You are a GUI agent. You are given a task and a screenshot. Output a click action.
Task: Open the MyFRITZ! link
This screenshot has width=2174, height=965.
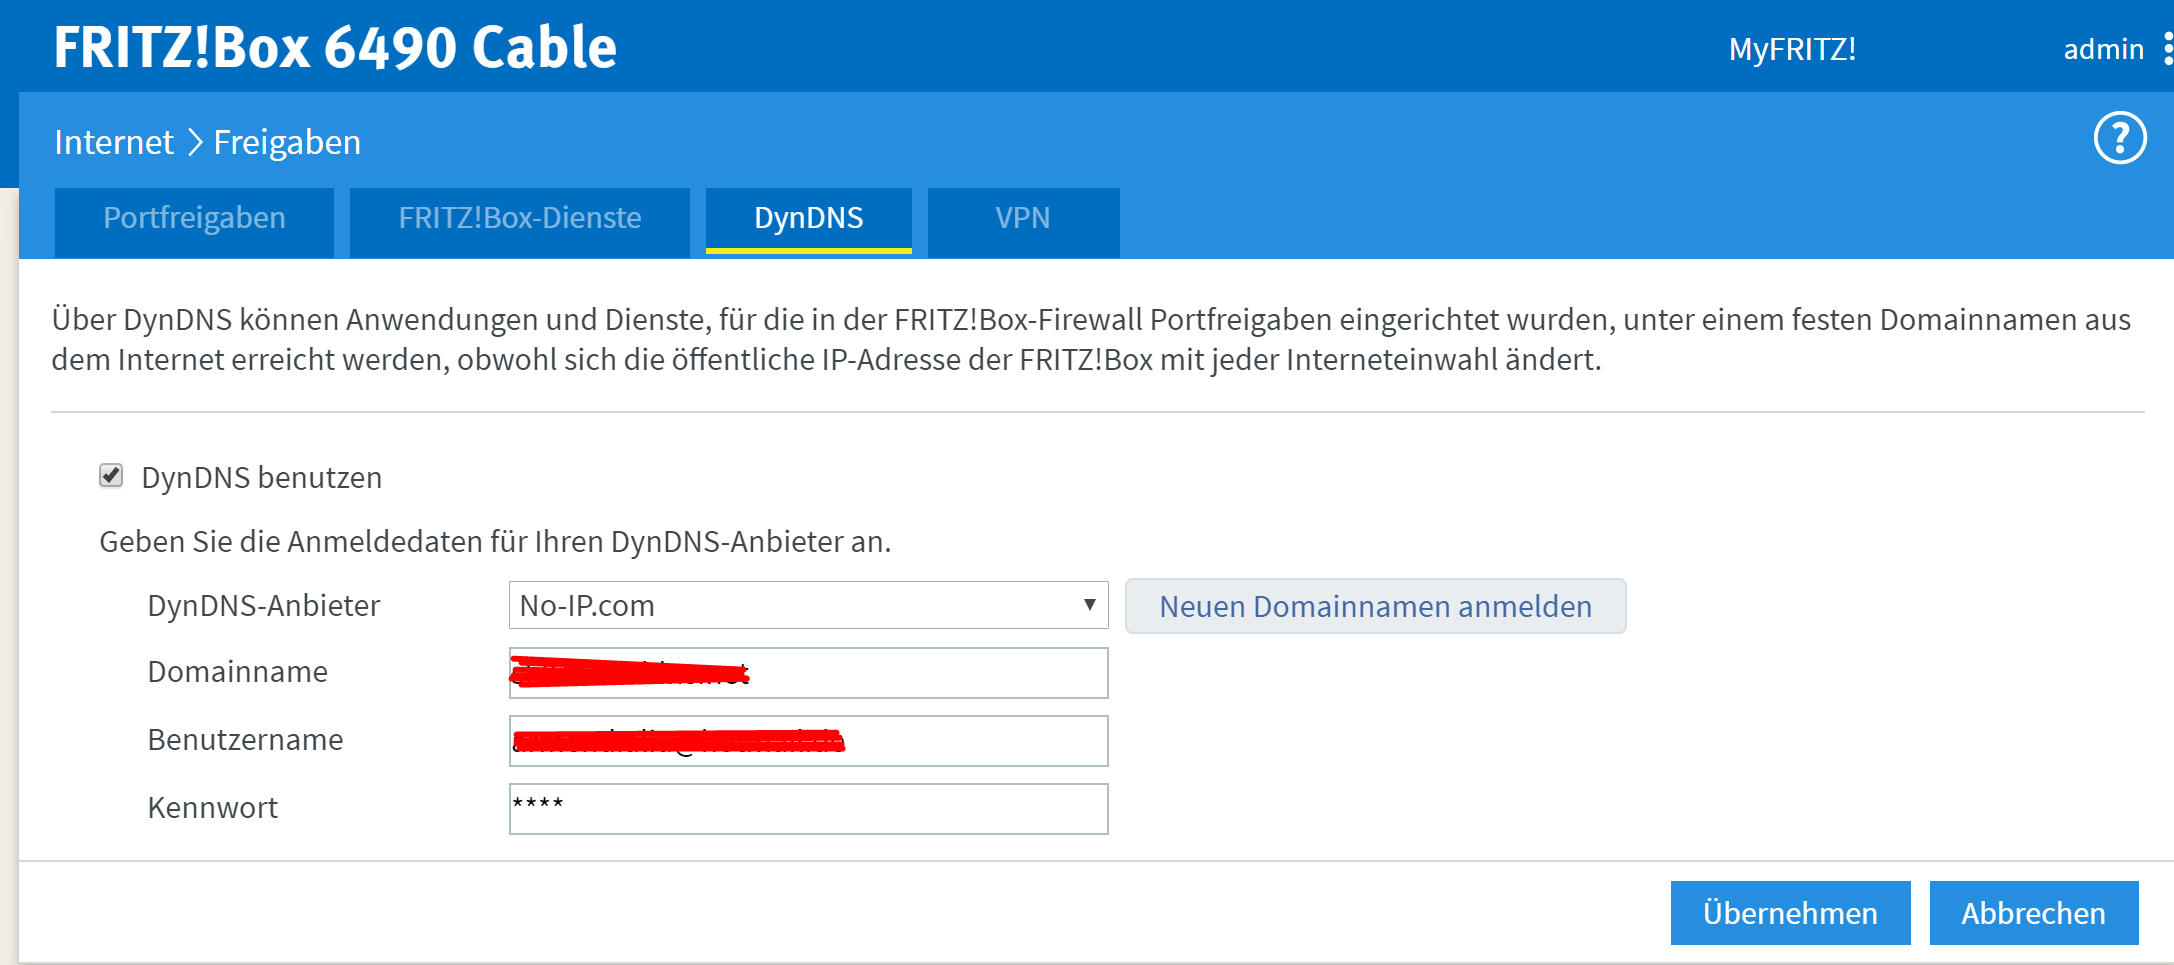[1792, 49]
